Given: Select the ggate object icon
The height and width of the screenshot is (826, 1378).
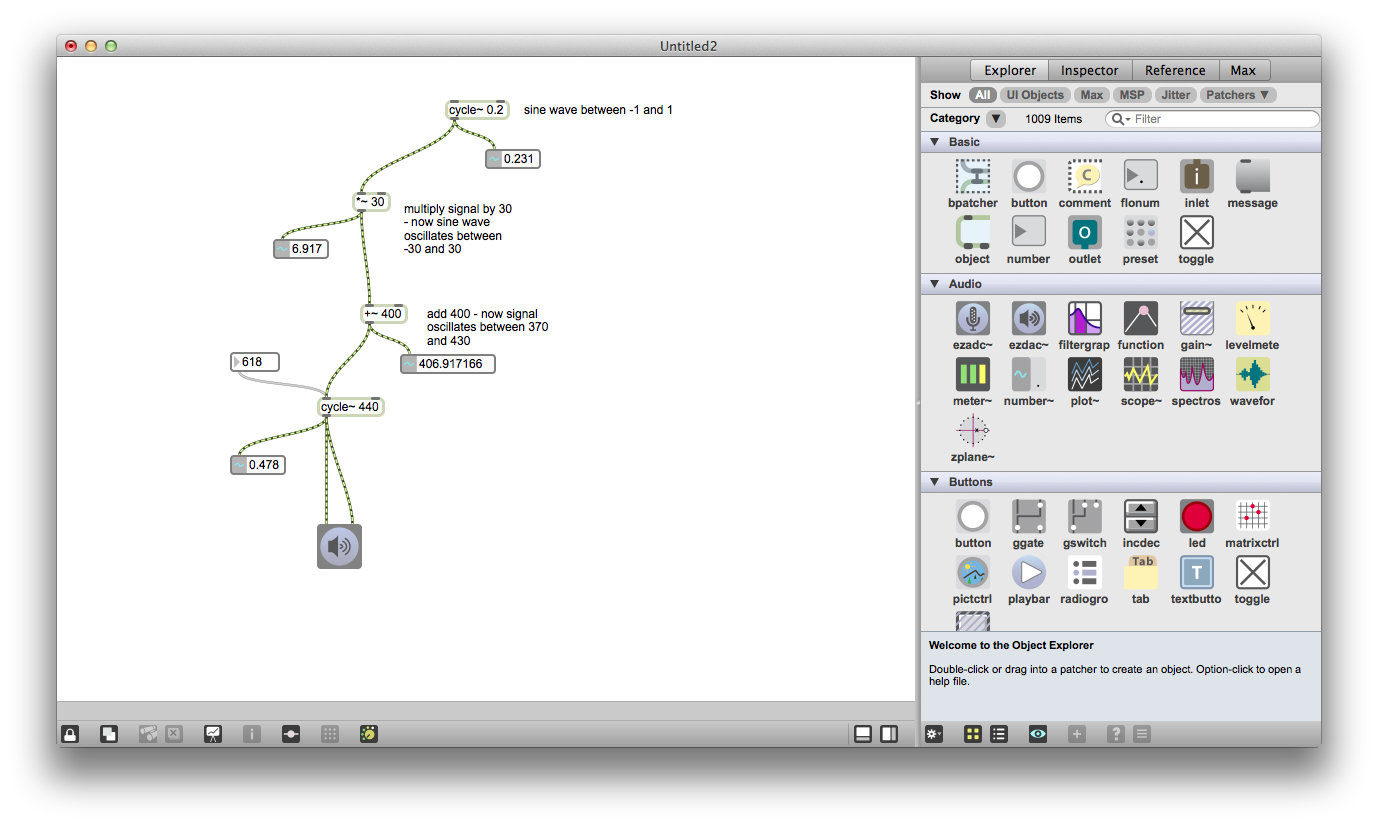Looking at the screenshot, I should pyautogui.click(x=1029, y=516).
